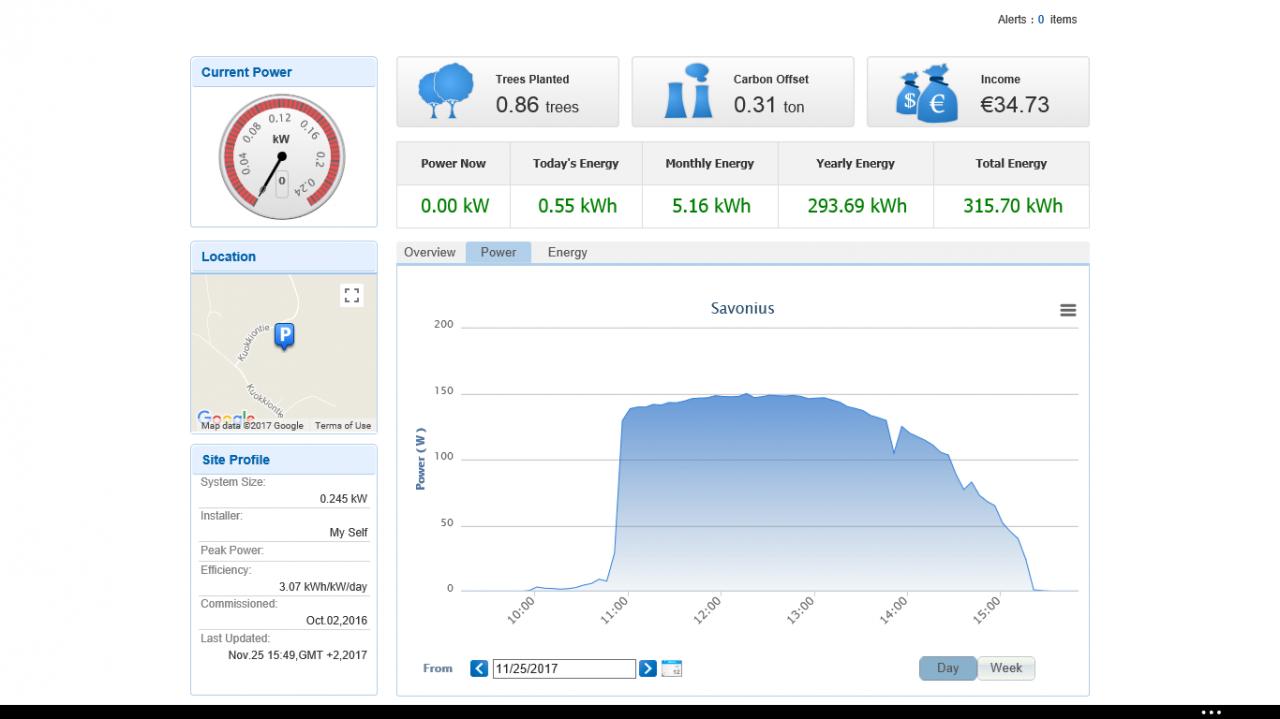
Task: Open the chart hamburger menu
Action: click(1068, 311)
